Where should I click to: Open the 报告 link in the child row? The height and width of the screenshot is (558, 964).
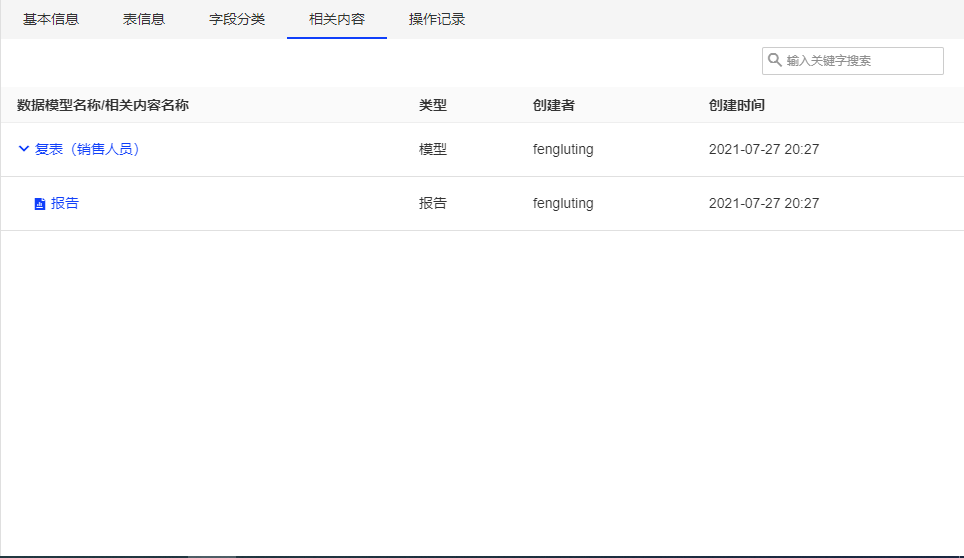[65, 203]
